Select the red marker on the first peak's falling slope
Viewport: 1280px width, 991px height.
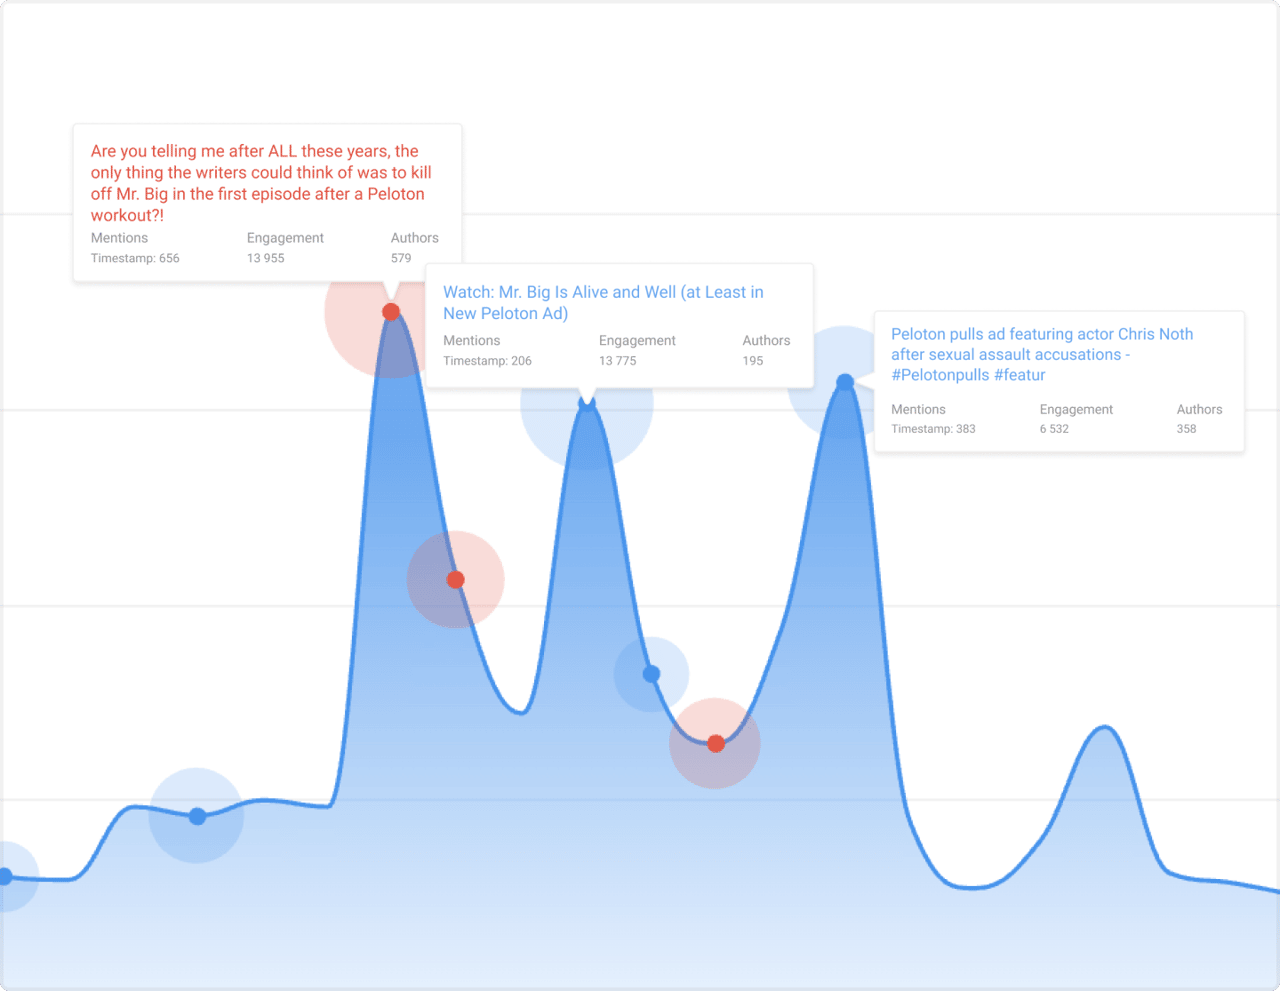click(455, 580)
